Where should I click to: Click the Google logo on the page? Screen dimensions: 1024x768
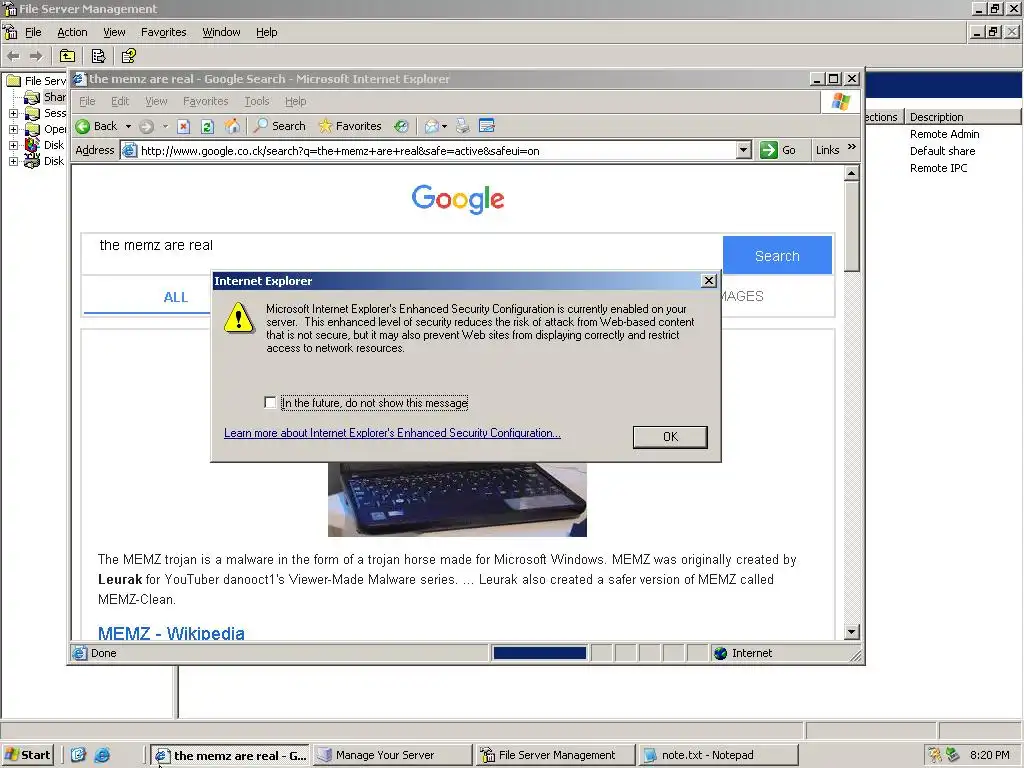pyautogui.click(x=458, y=199)
